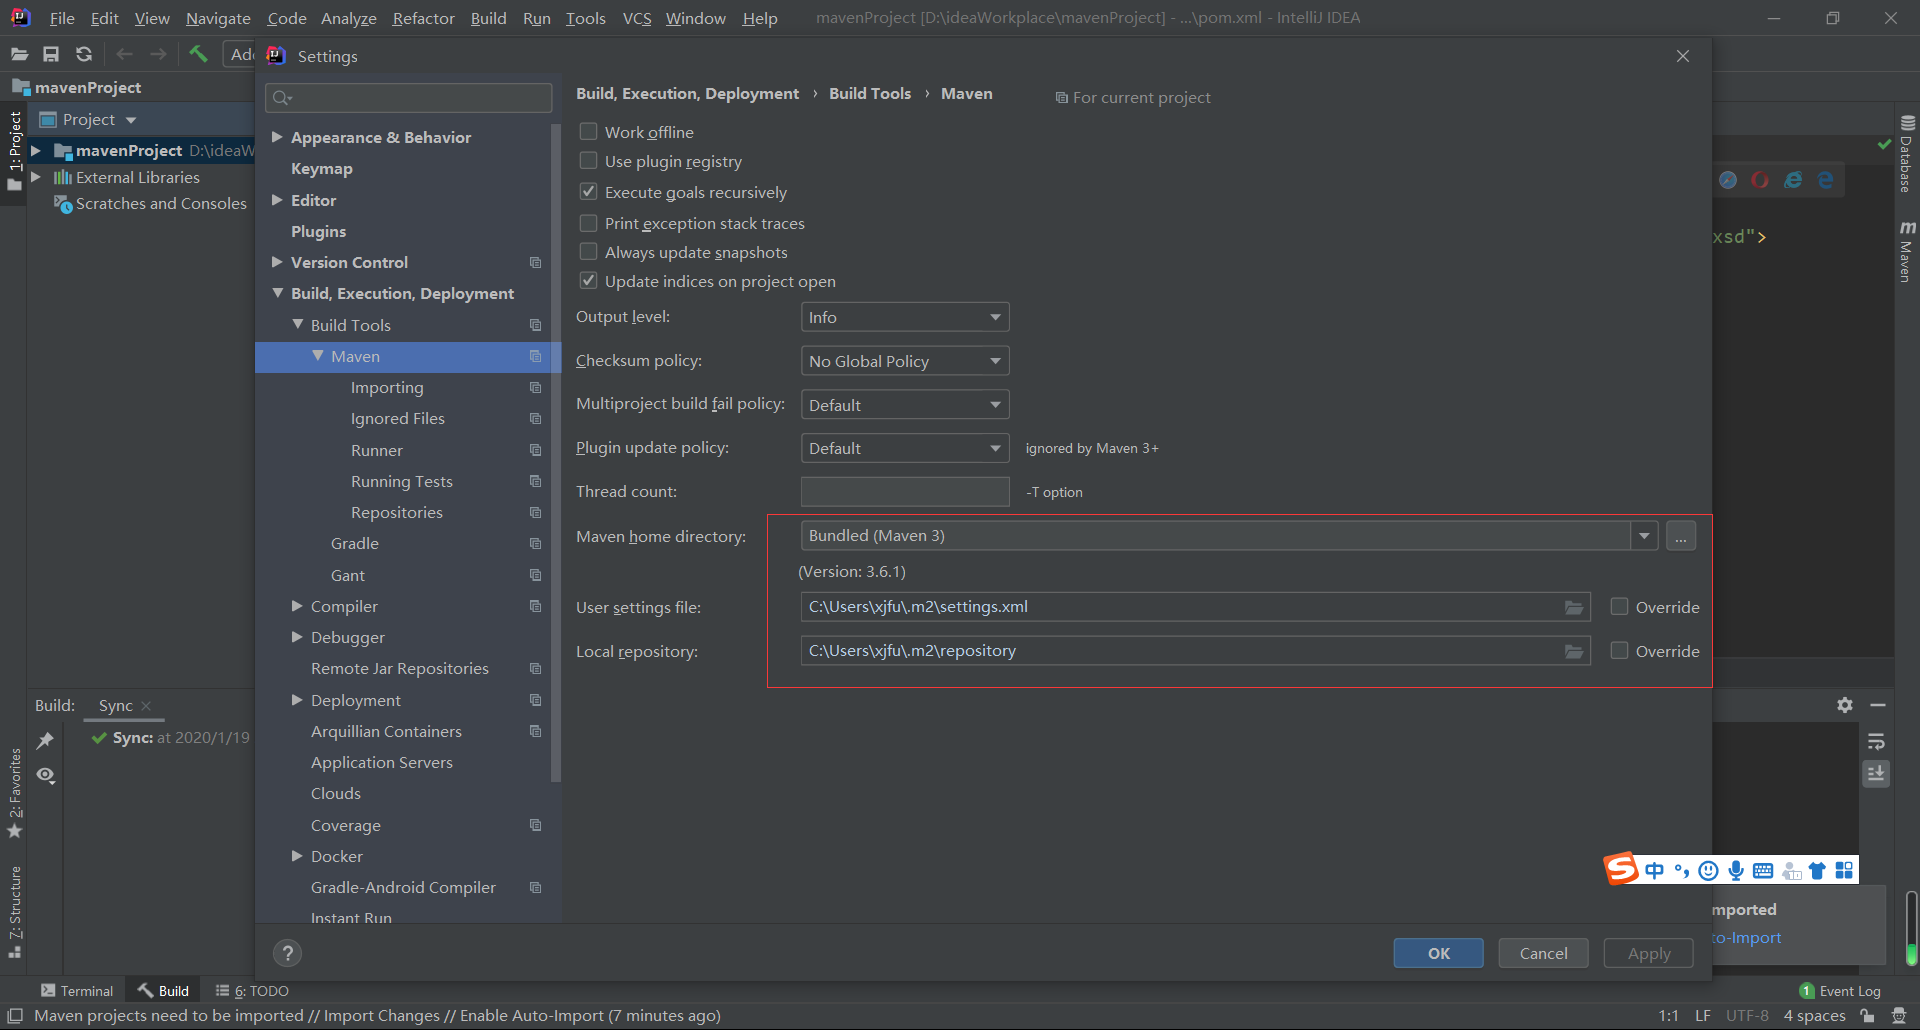
Task: Click the Maven home browse button
Action: tap(1681, 536)
